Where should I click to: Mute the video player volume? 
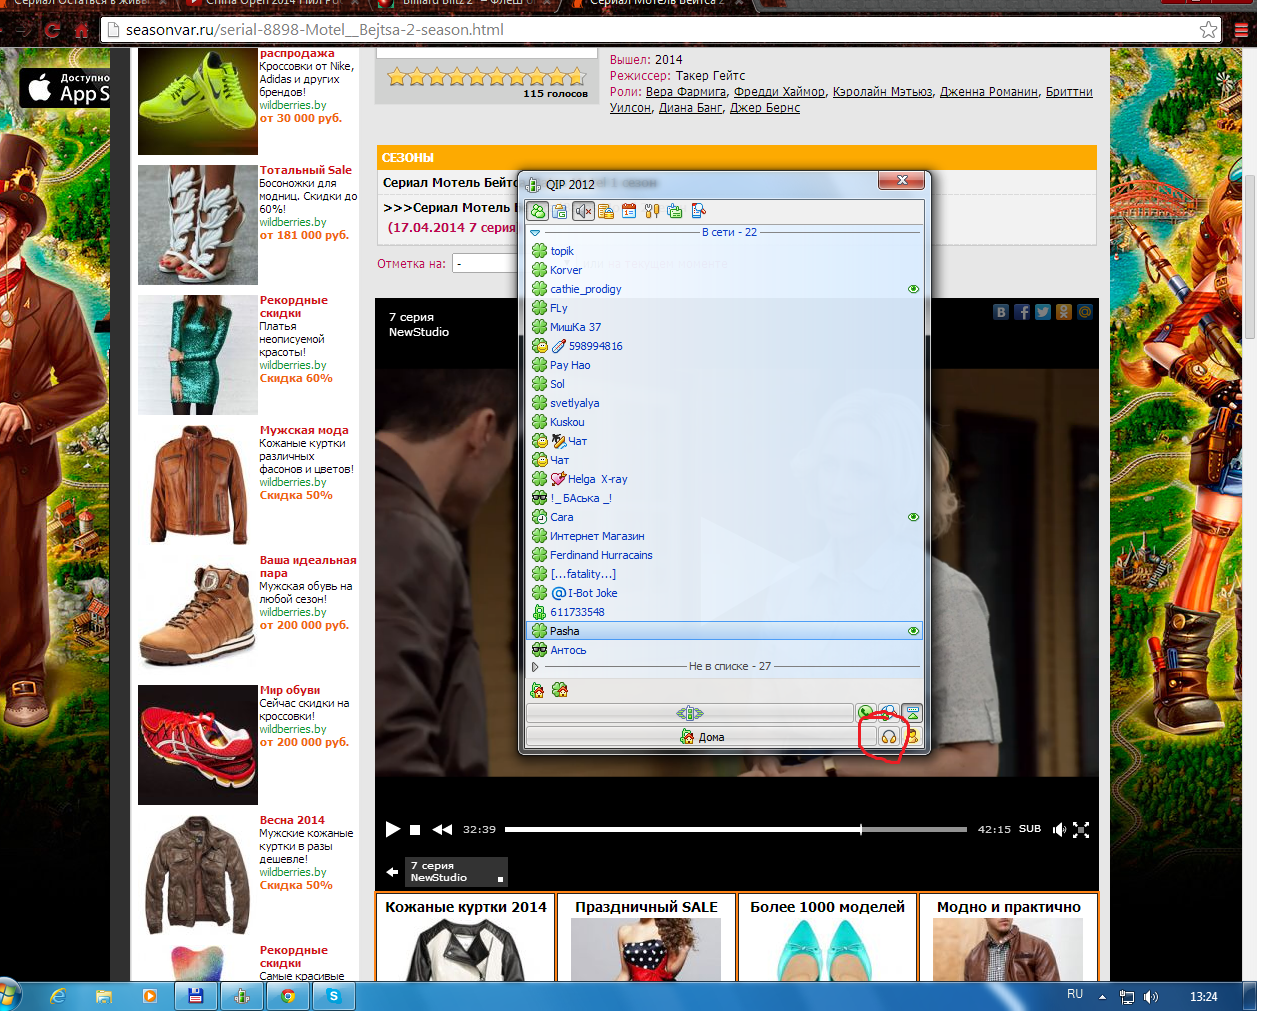tap(1059, 829)
